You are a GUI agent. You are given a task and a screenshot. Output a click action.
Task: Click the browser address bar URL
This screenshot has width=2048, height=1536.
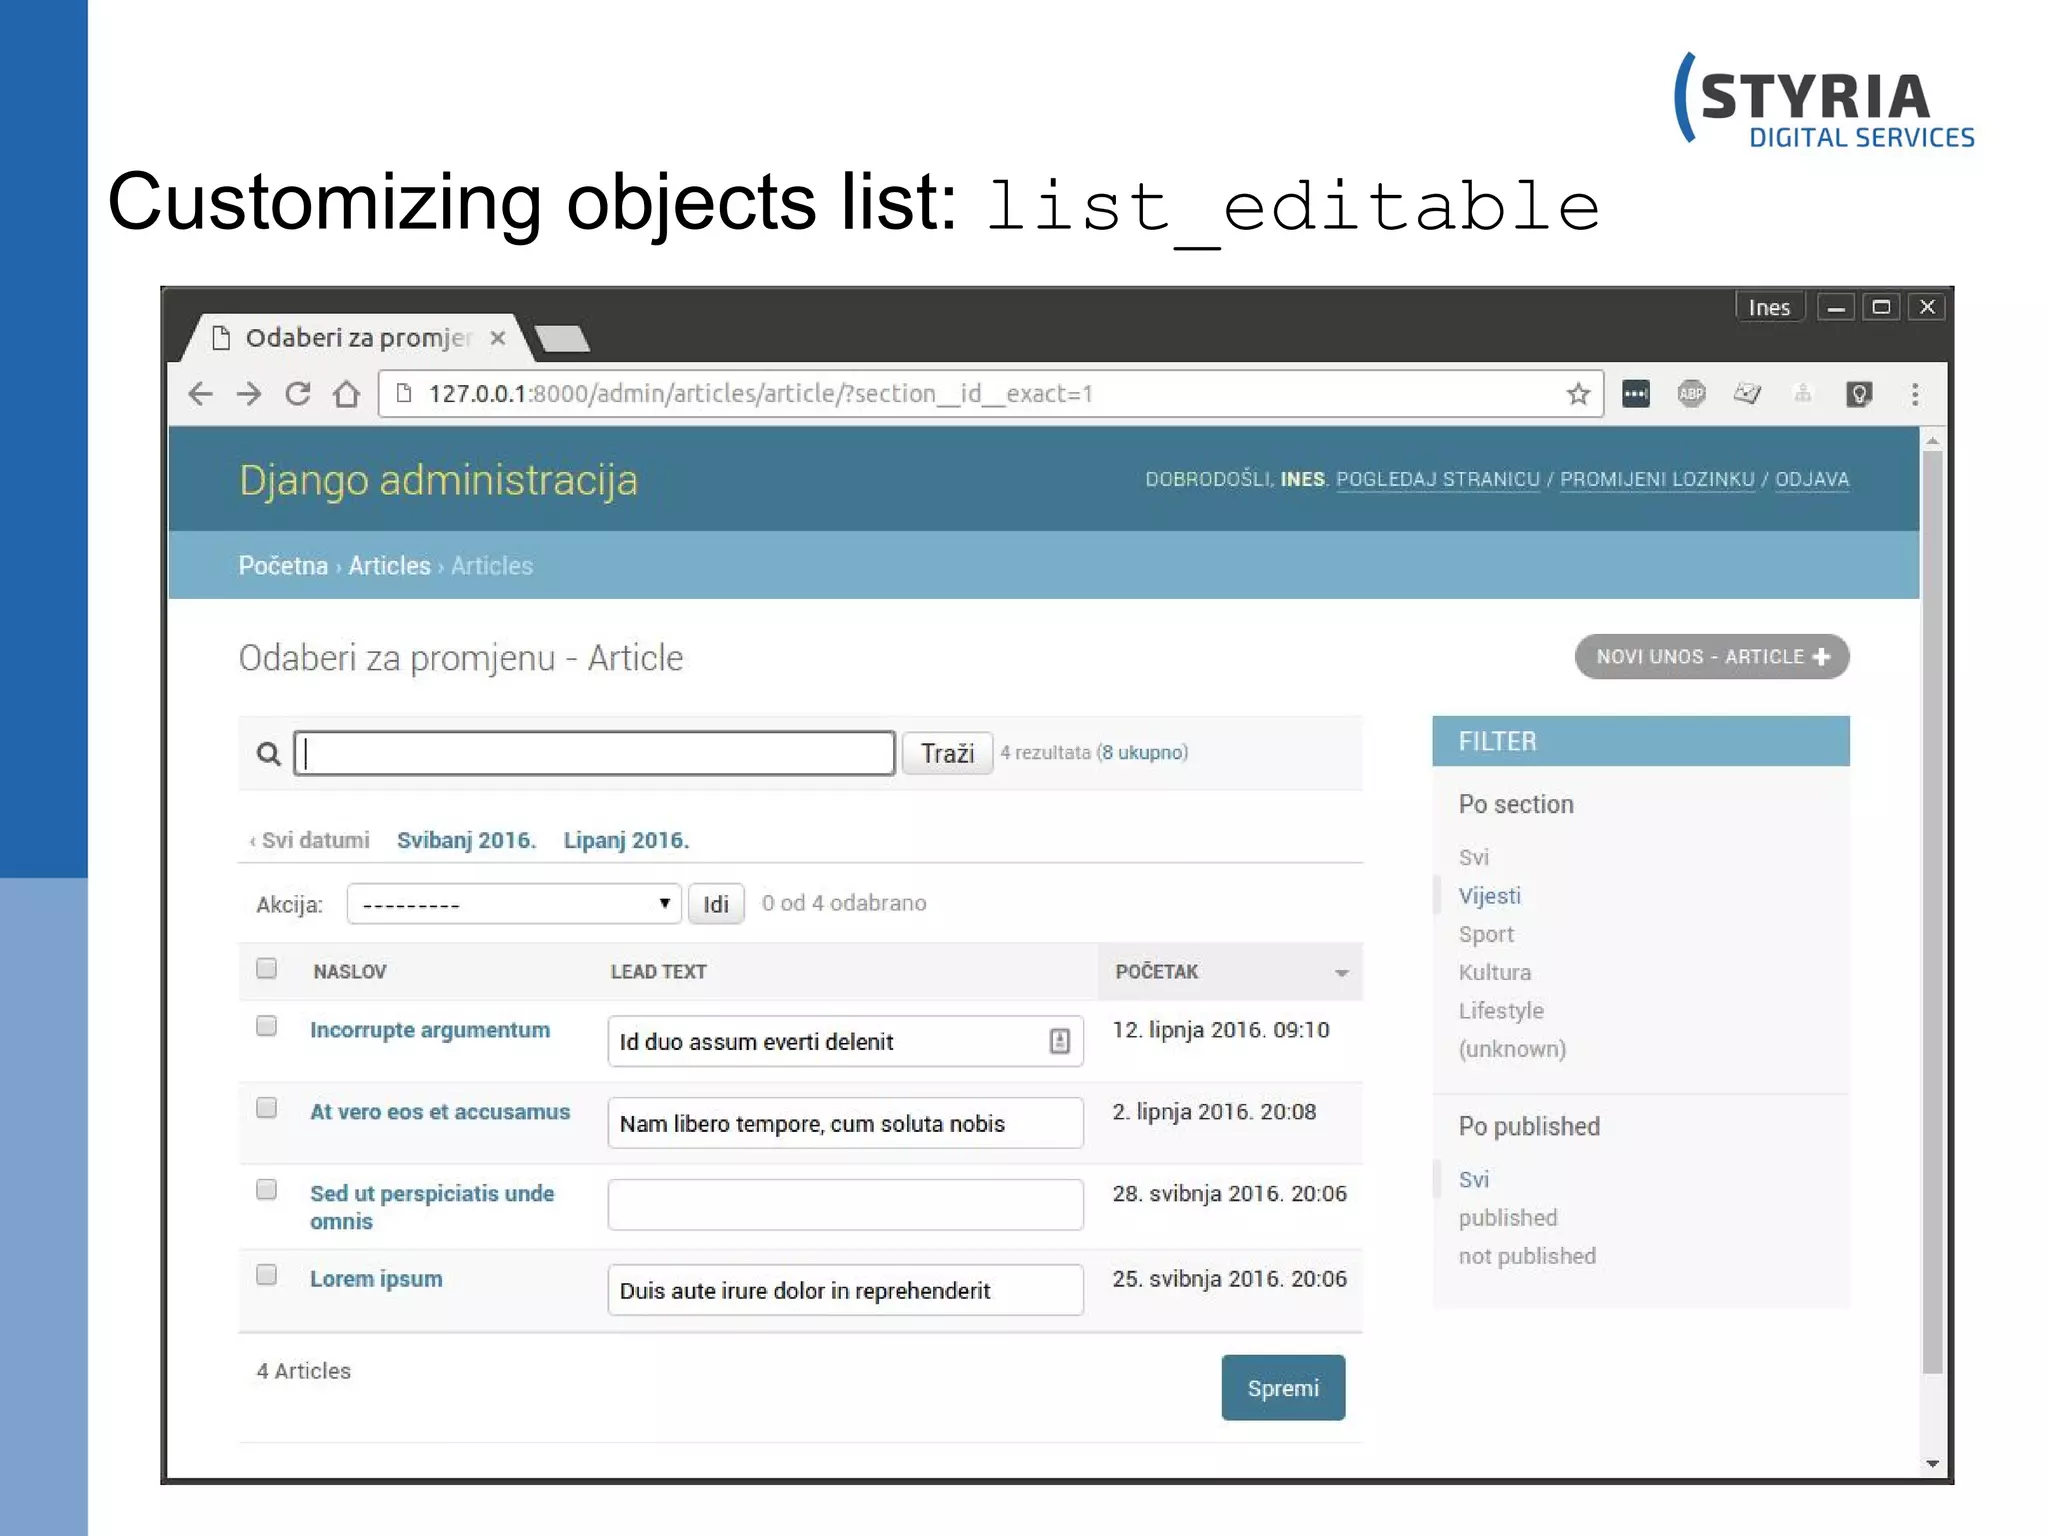click(760, 394)
